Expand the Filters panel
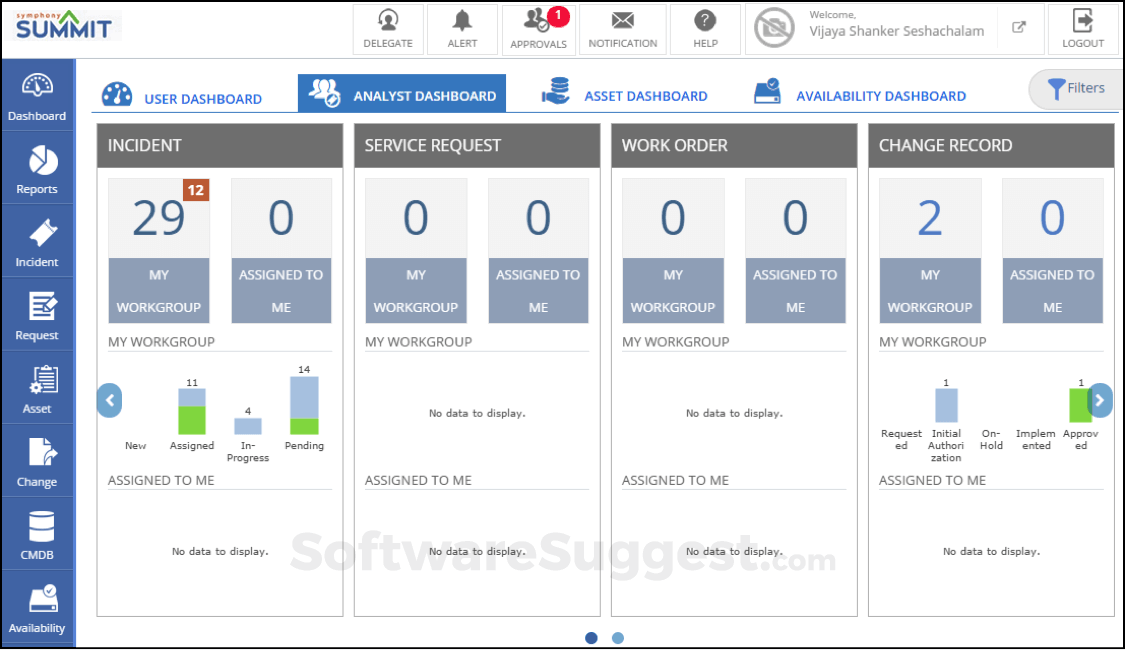This screenshot has width=1125, height=650. click(1075, 89)
